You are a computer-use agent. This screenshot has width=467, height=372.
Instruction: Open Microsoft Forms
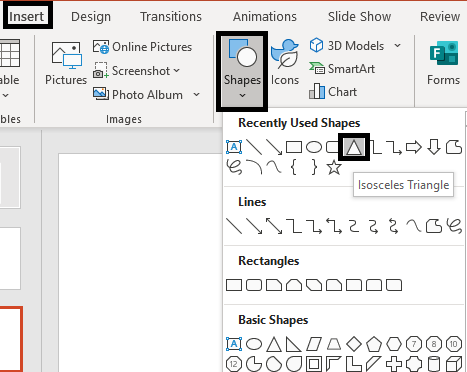click(443, 63)
